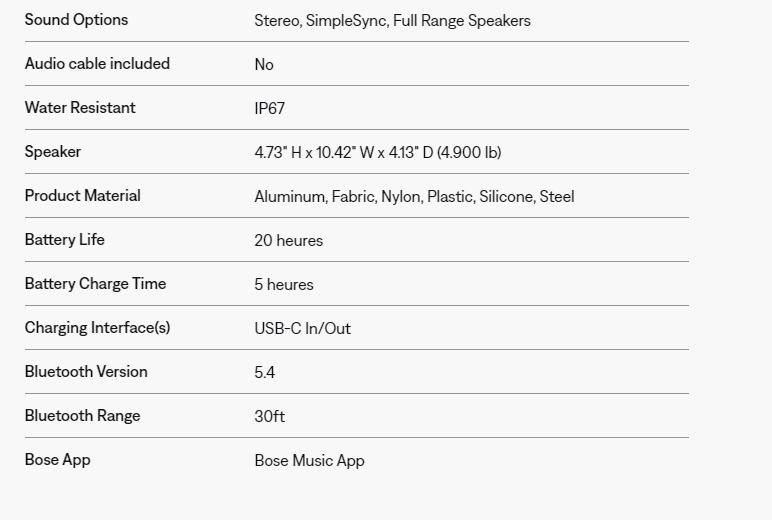This screenshot has width=772, height=528.
Task: Click the speaker dimensions and weight text
Action: (x=377, y=153)
